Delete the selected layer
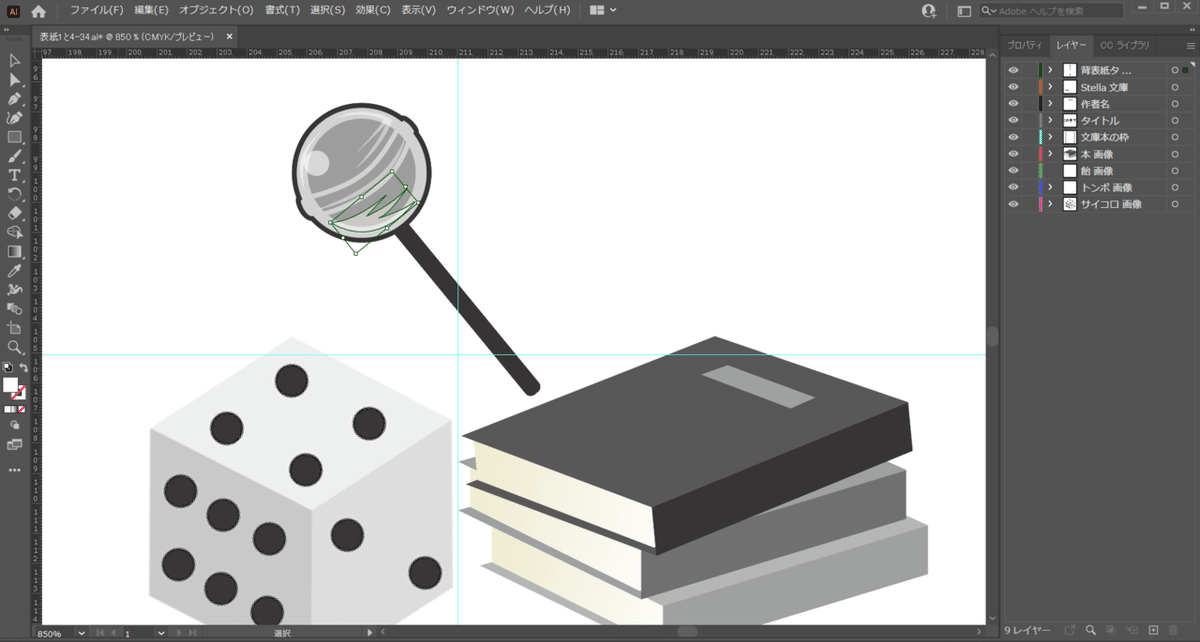Screen dimensions: 1200x642 (x=1174, y=630)
